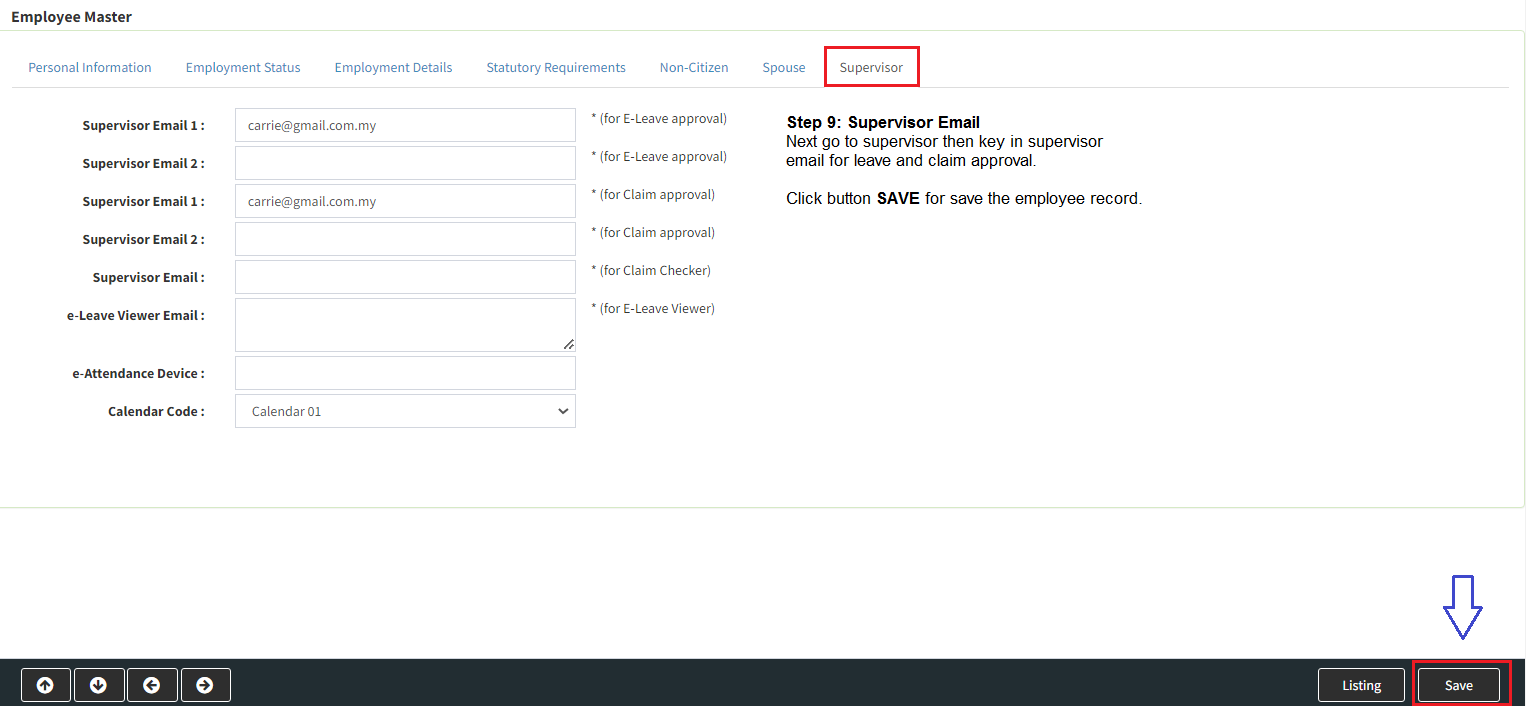This screenshot has width=1526, height=706.
Task: Click Supervisor Email 2 field for E-Leave approval
Action: [x=405, y=163]
